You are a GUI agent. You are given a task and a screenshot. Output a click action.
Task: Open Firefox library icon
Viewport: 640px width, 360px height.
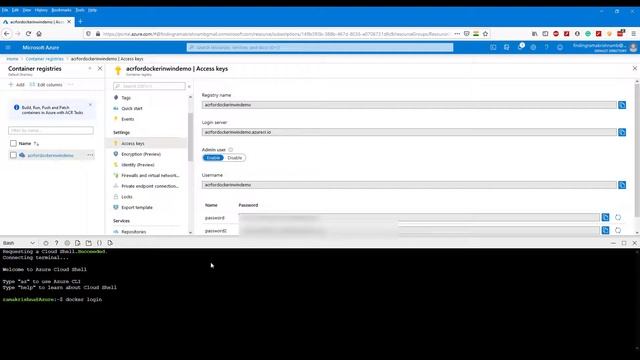[x=534, y=34]
